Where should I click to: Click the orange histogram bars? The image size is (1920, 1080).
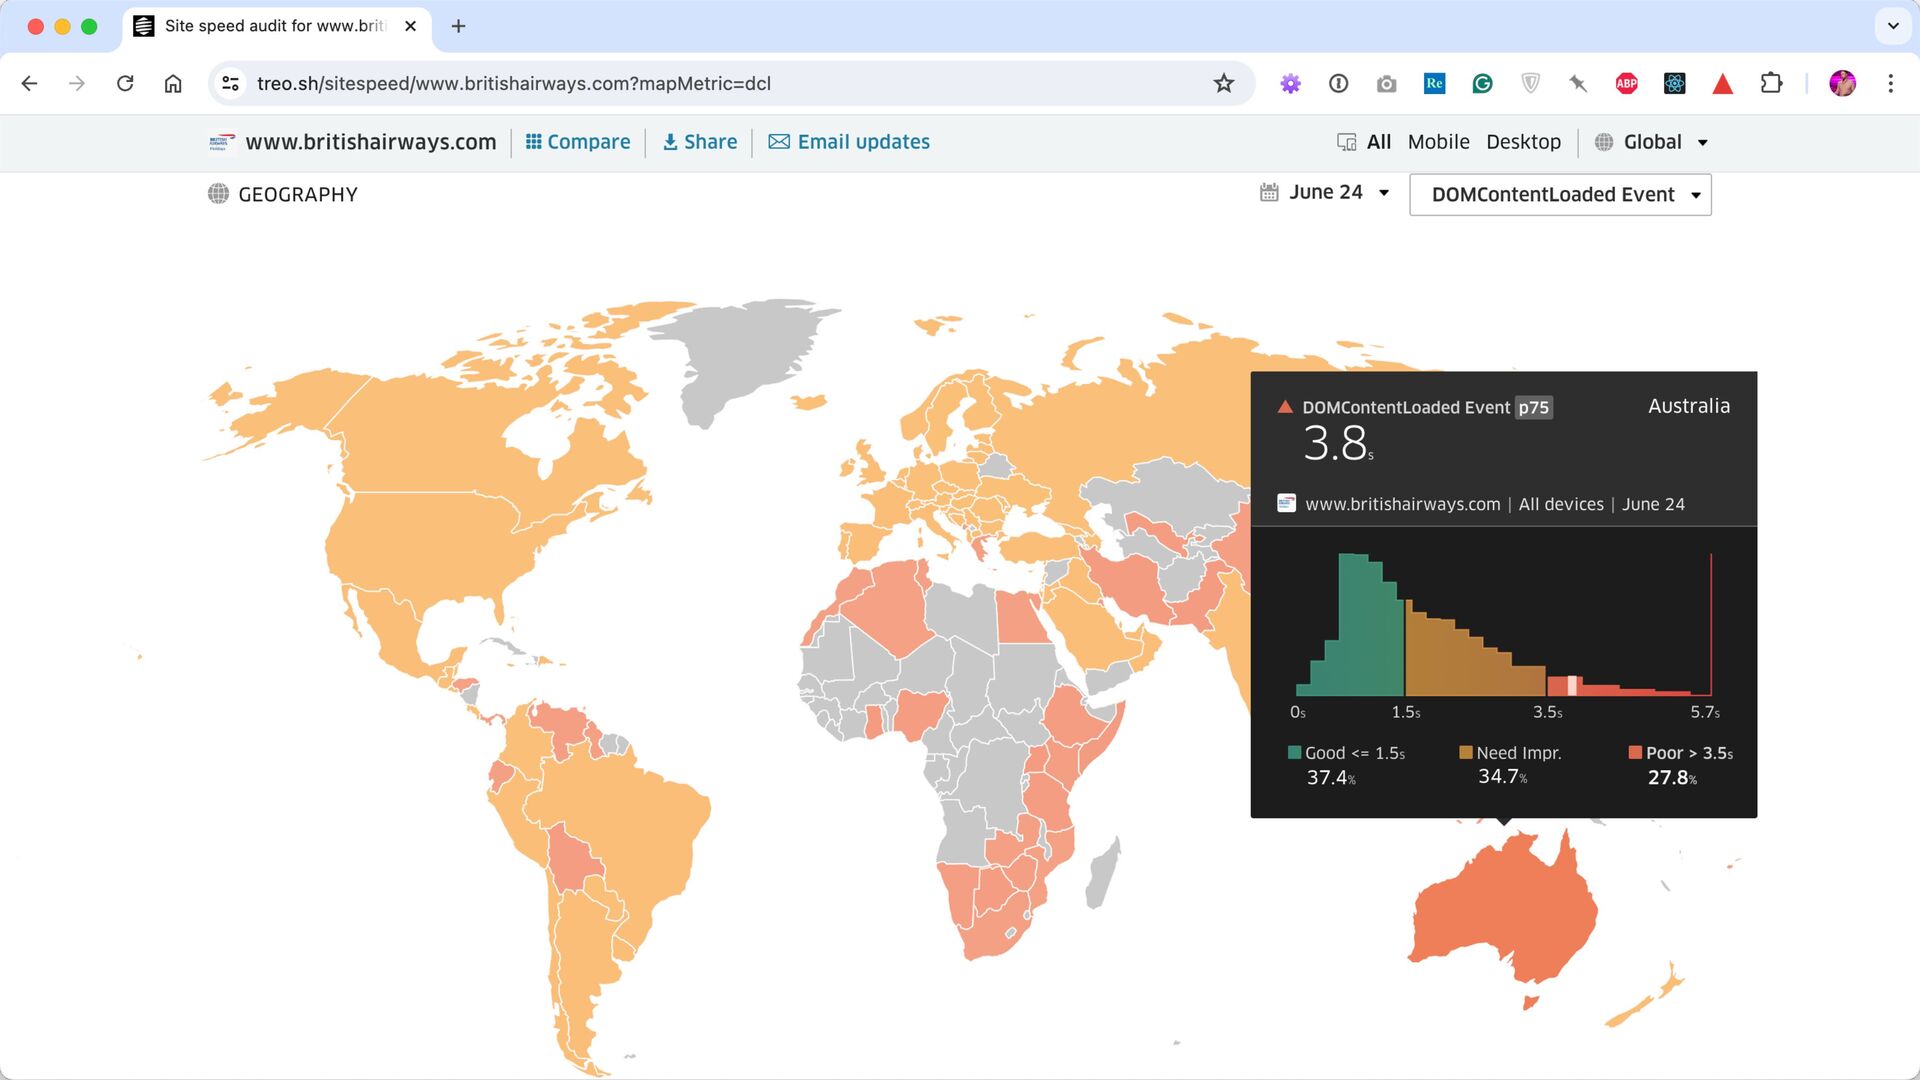click(x=1465, y=660)
